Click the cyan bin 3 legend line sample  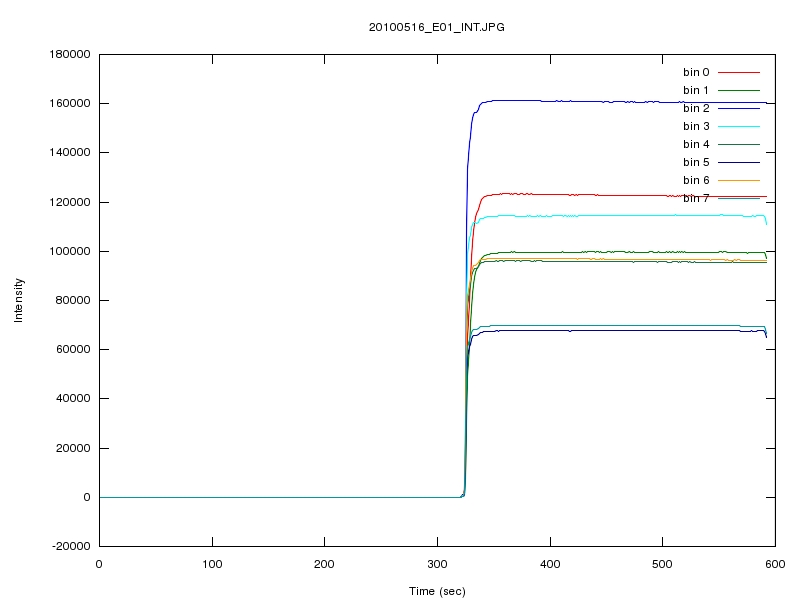pyautogui.click(x=739, y=126)
